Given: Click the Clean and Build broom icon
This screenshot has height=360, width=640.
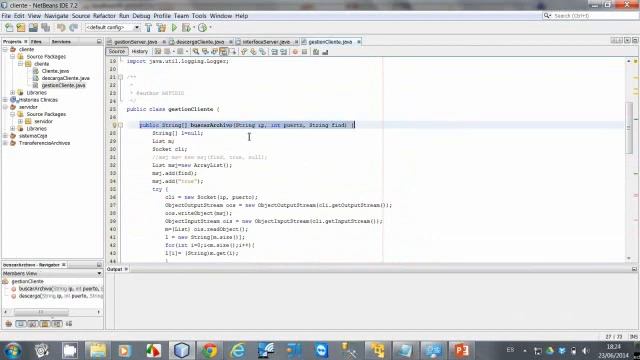Looking at the screenshot, I should (161, 28).
